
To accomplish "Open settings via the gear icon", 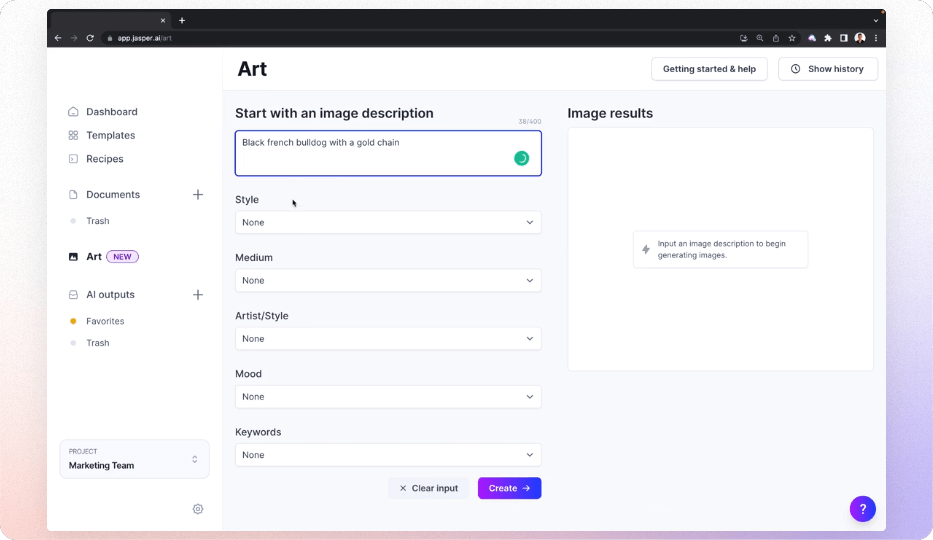I will pos(198,509).
